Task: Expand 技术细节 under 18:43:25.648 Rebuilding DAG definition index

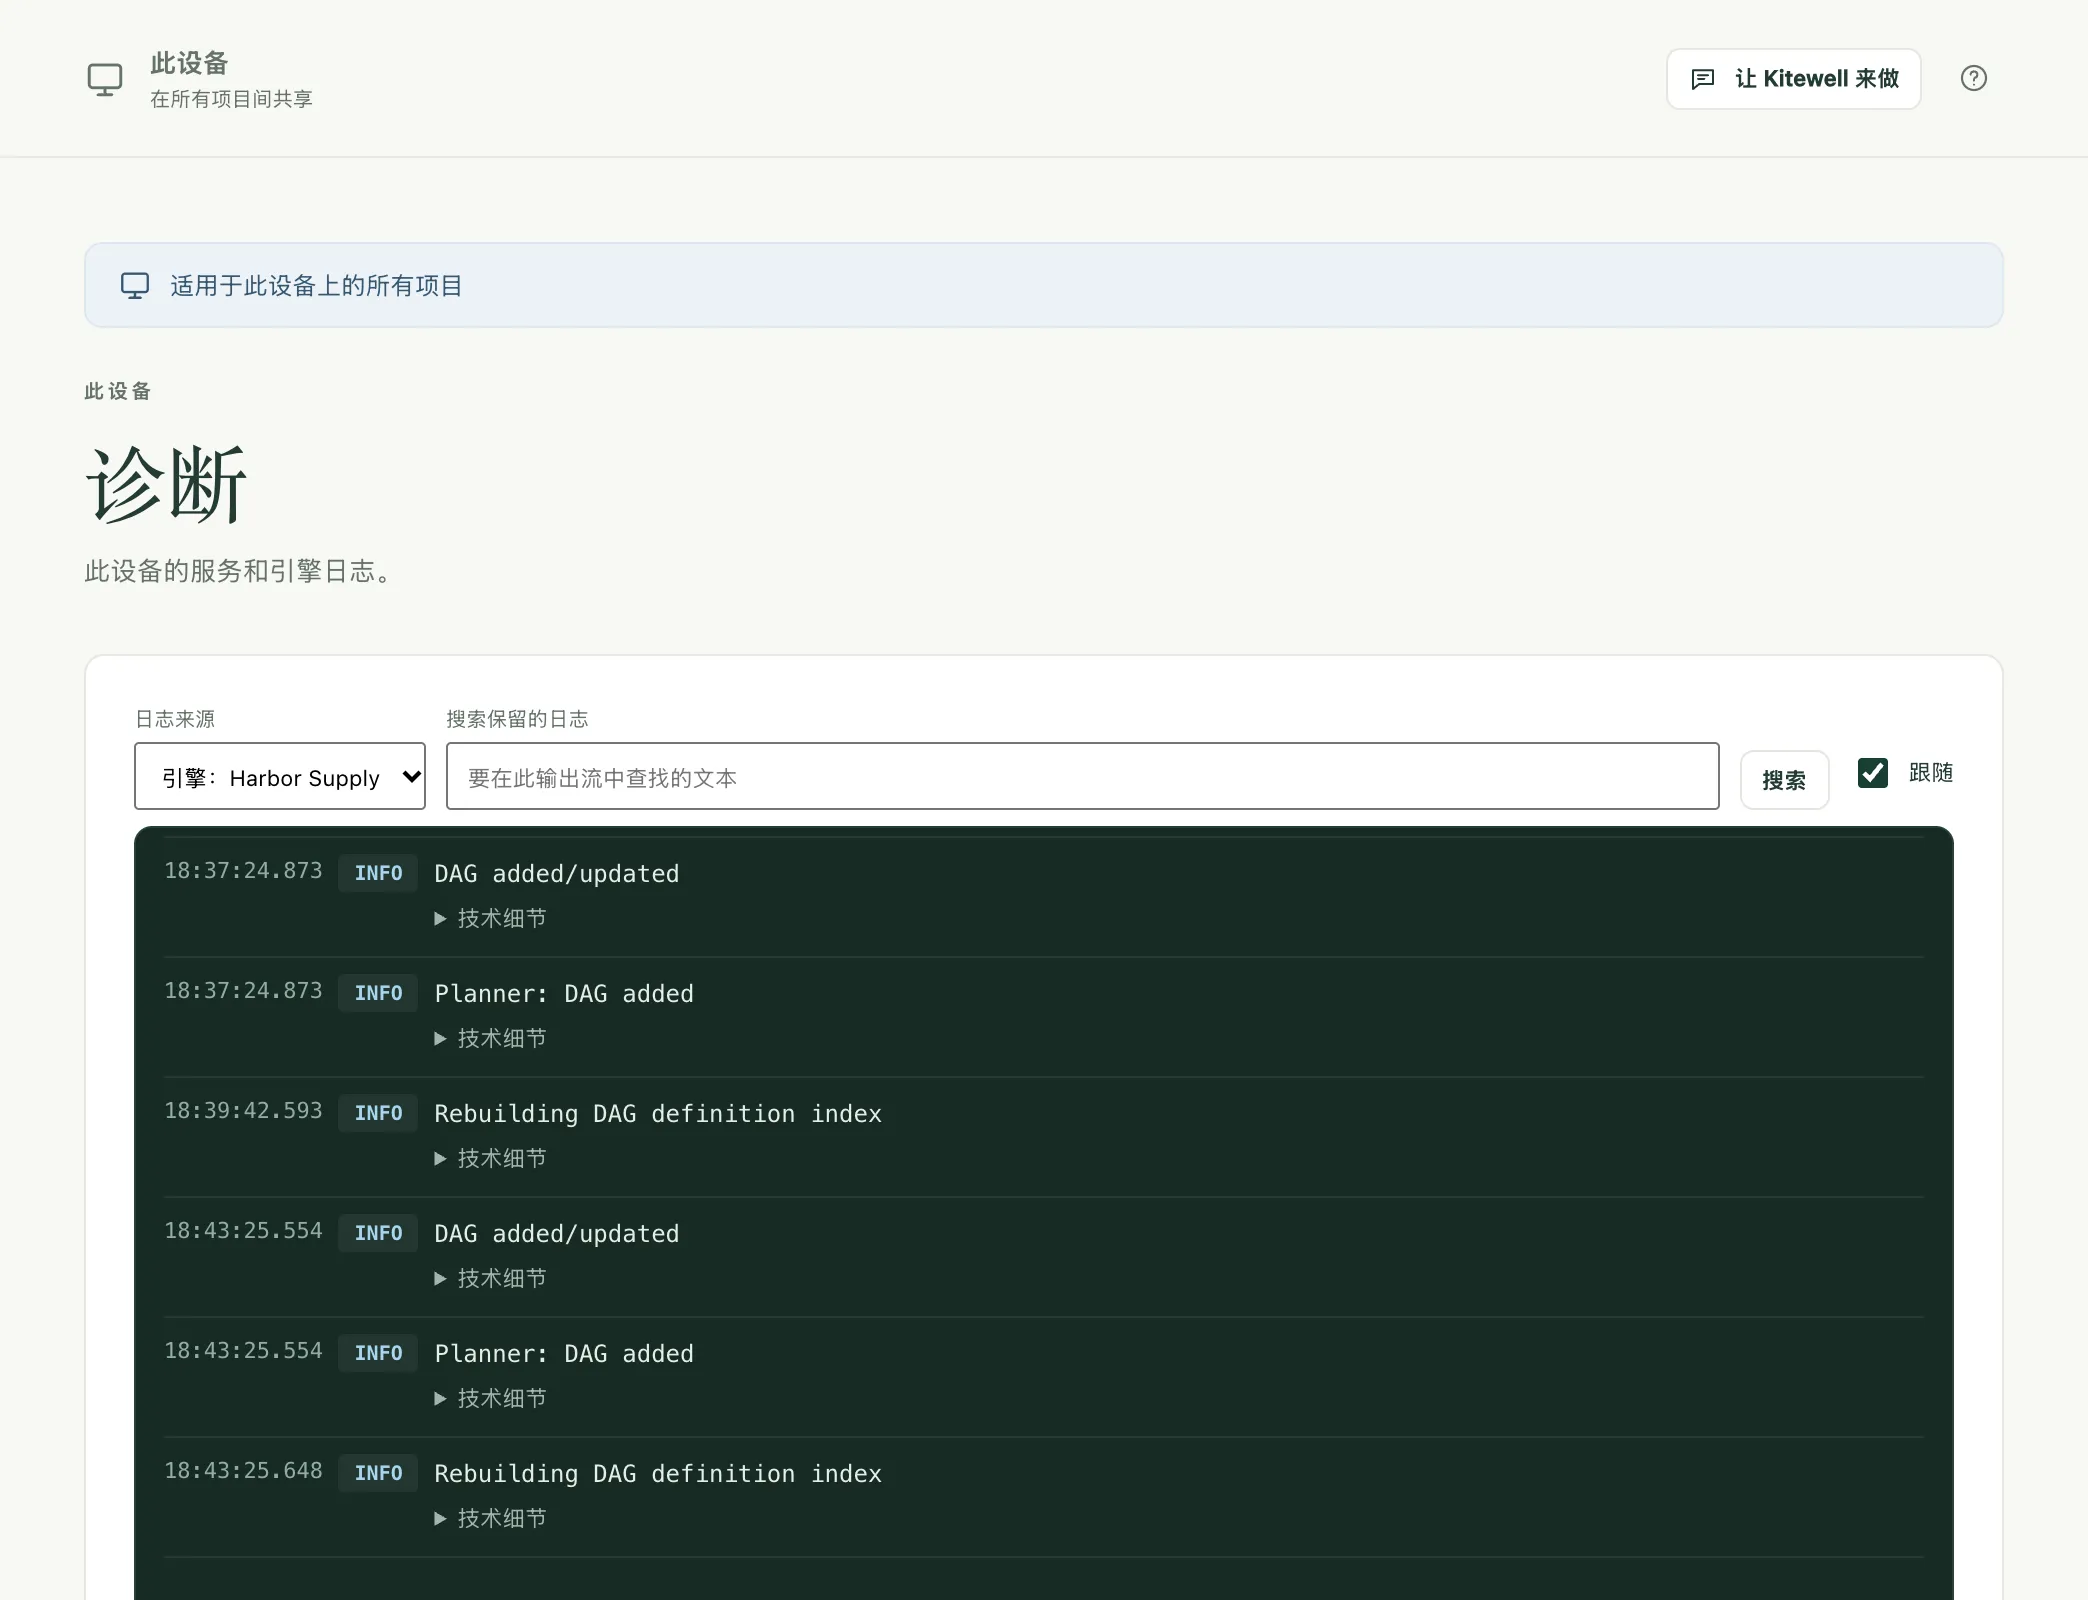Action: (x=491, y=1518)
